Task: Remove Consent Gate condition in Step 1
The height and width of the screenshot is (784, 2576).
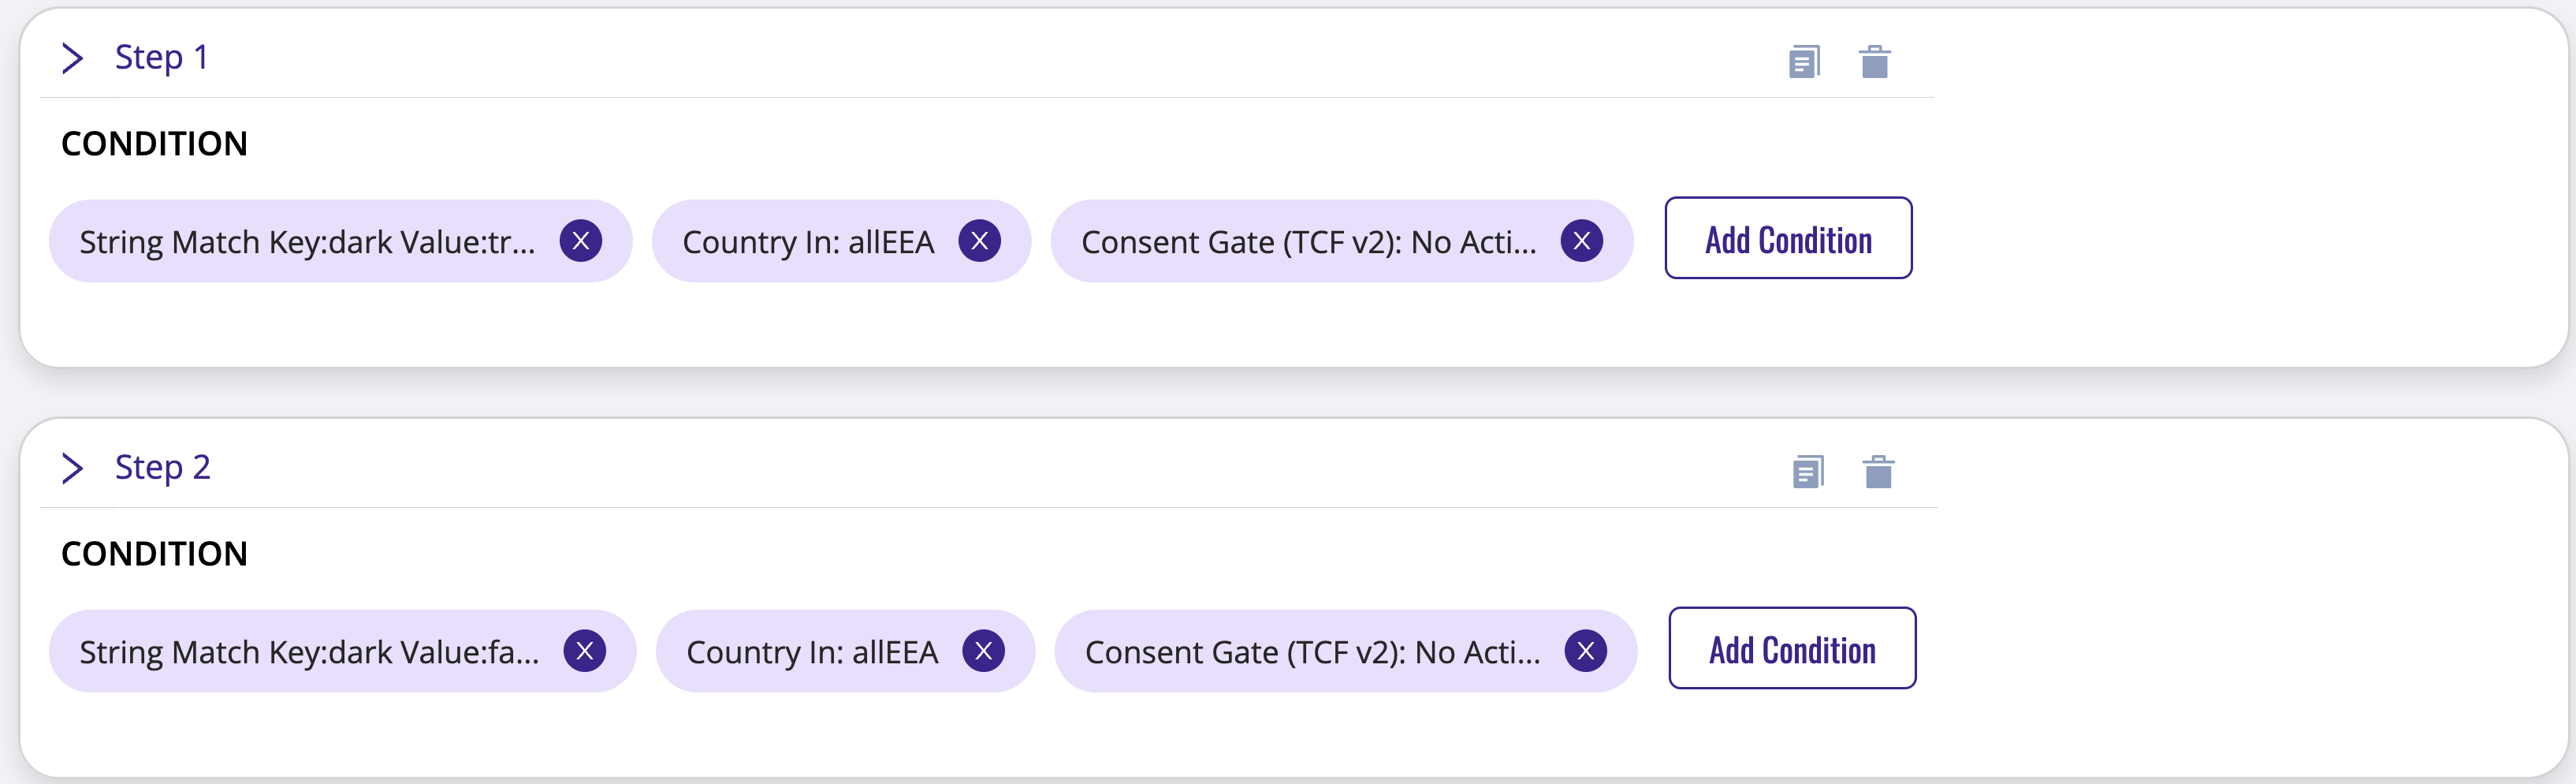Action: point(1582,241)
